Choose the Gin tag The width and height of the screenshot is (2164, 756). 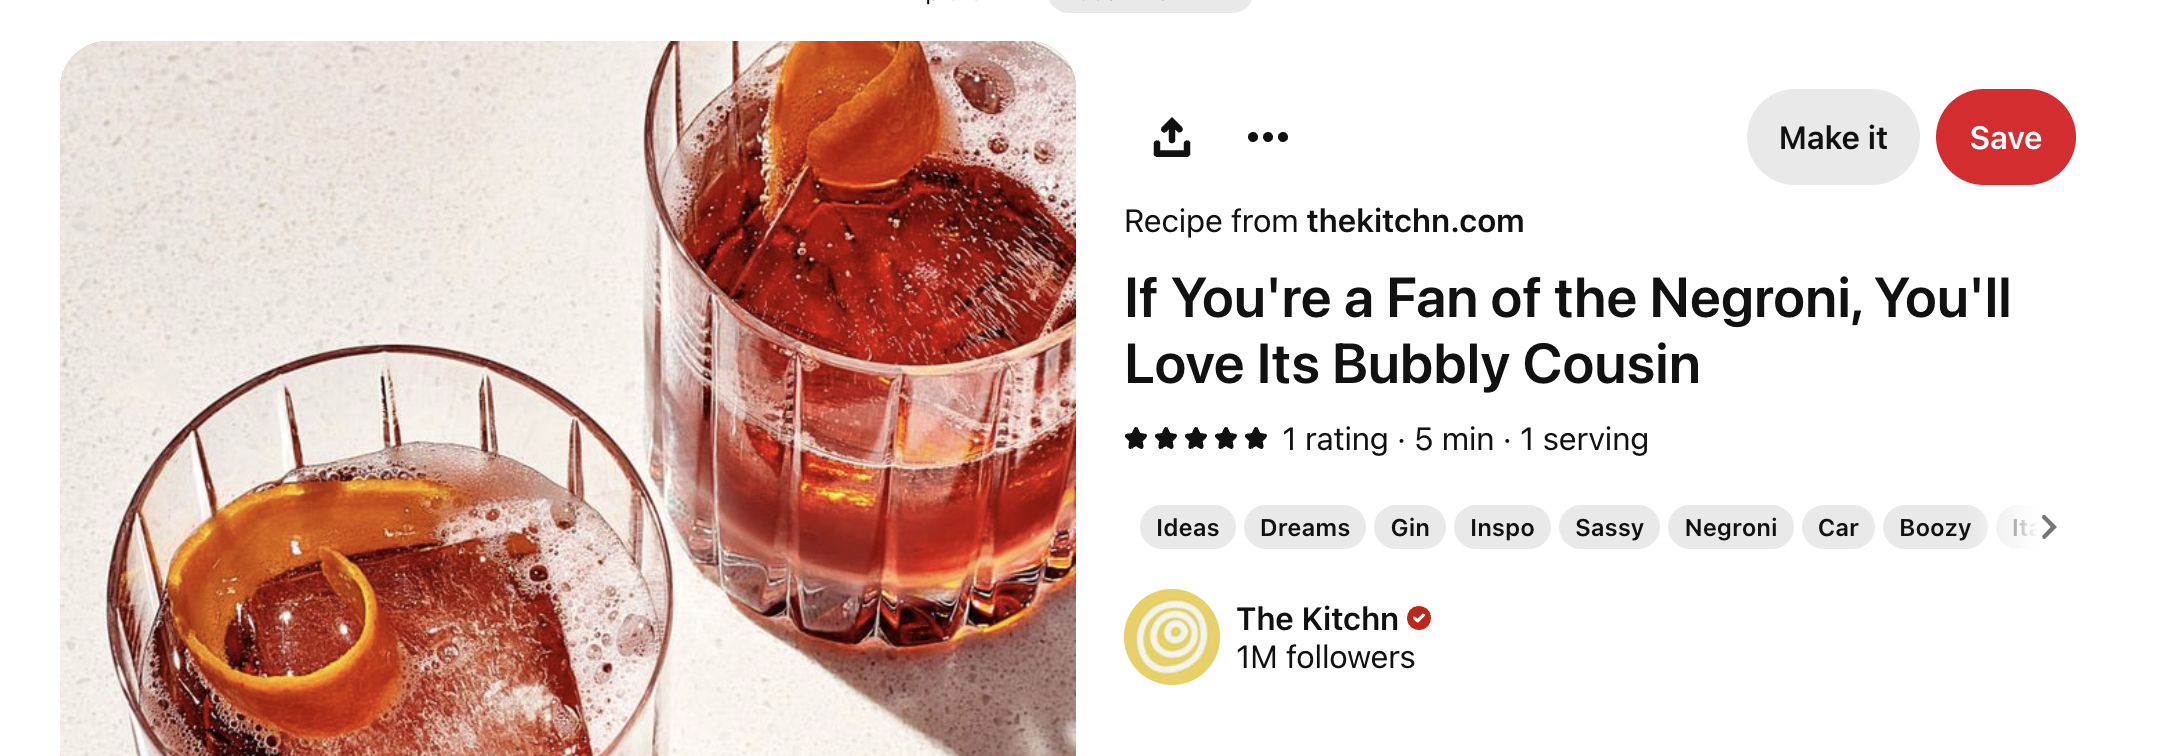tap(1409, 527)
